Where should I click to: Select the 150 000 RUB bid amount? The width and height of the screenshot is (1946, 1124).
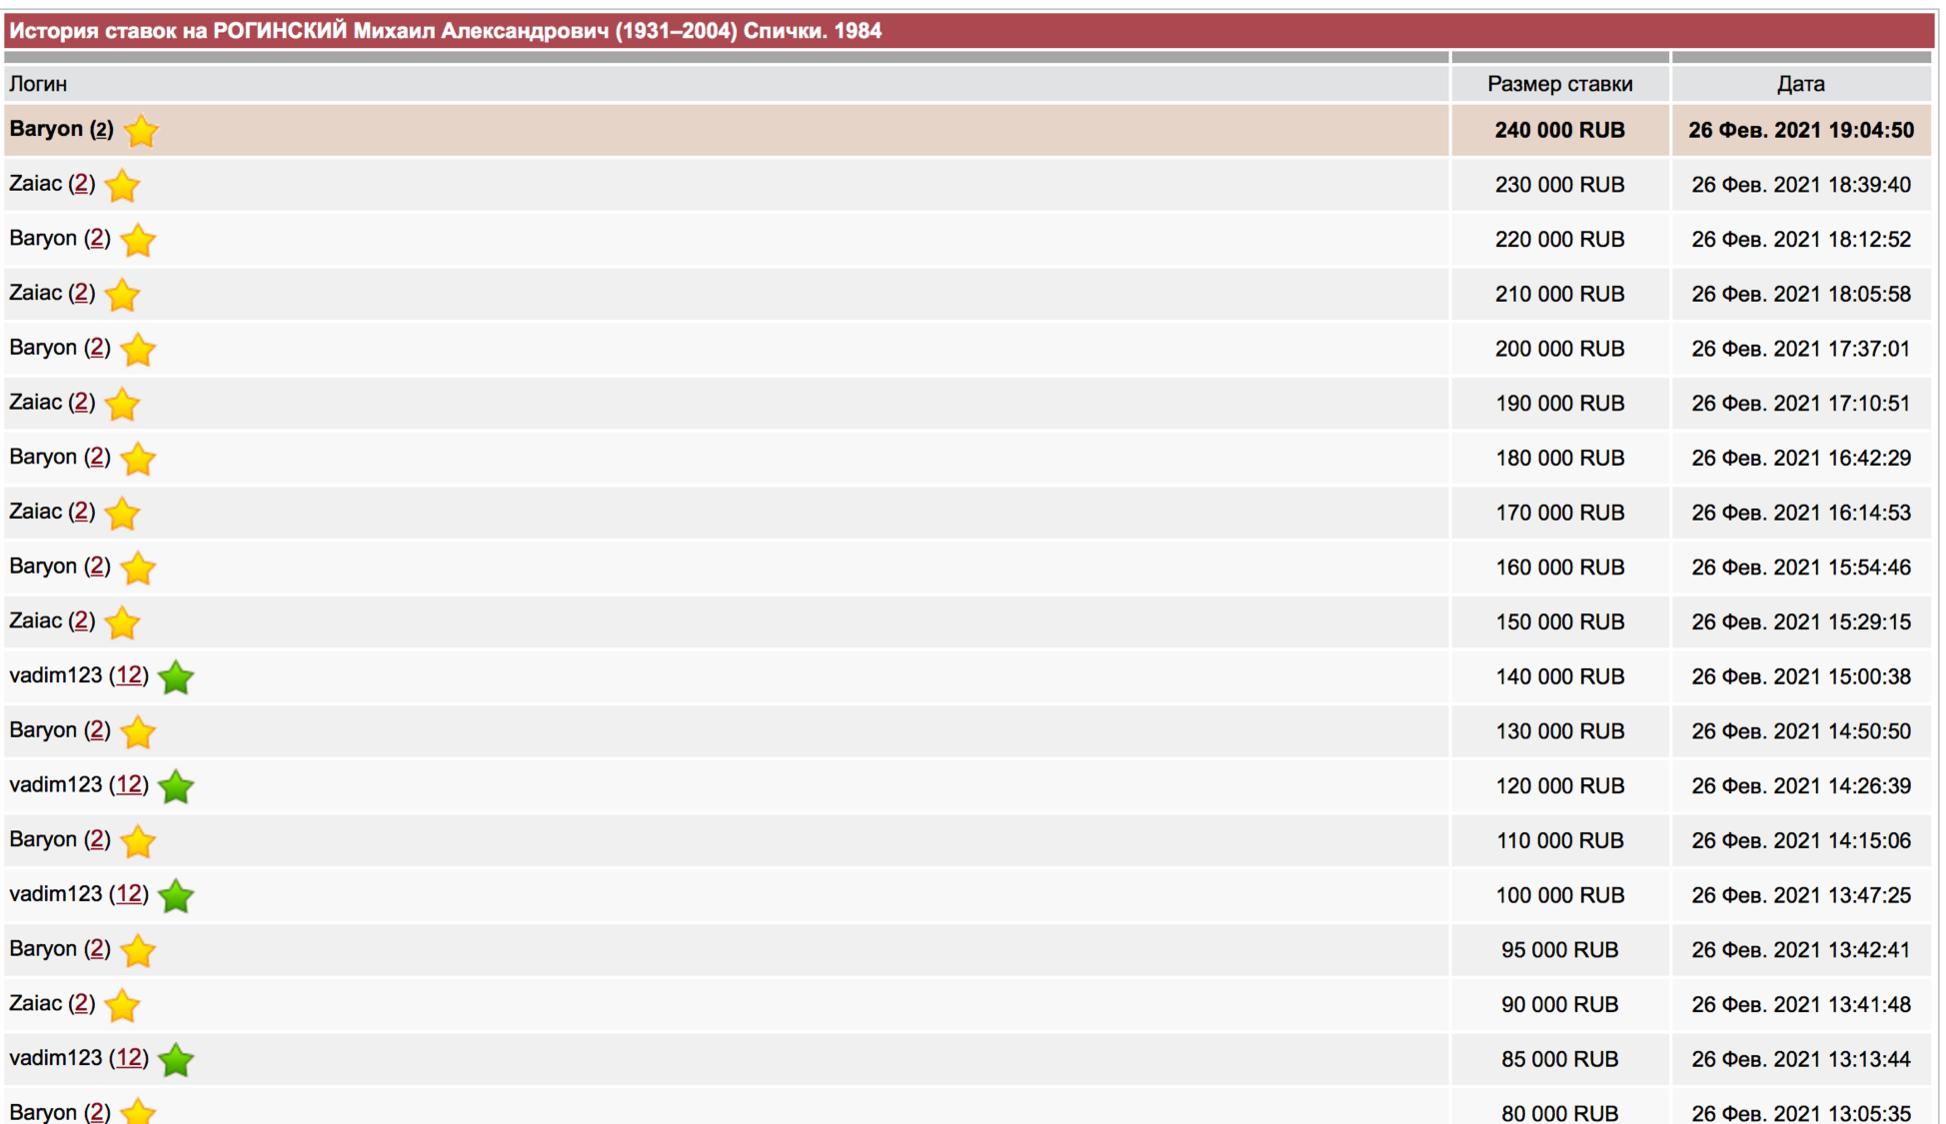1559,622
